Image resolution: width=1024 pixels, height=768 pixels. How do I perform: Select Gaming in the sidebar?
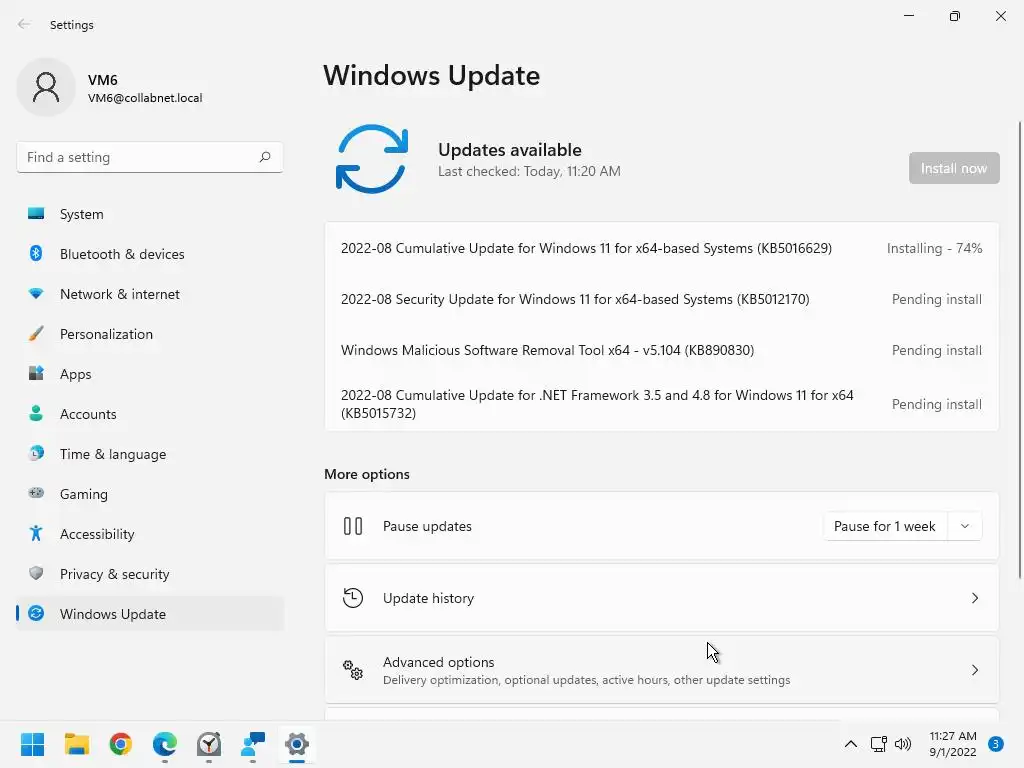pyautogui.click(x=150, y=493)
